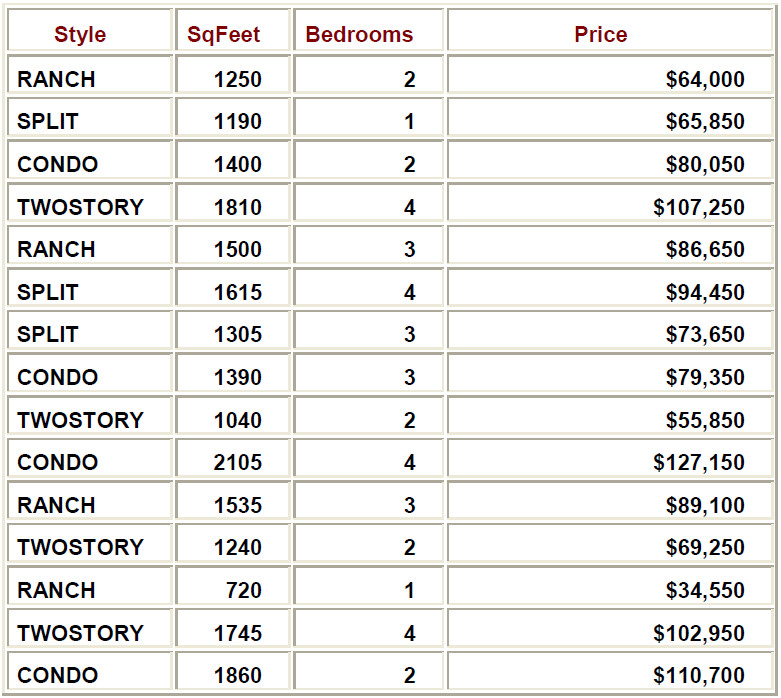This screenshot has height=698, width=781.
Task: Select the 1390 SqFeet cell
Action: pos(238,377)
